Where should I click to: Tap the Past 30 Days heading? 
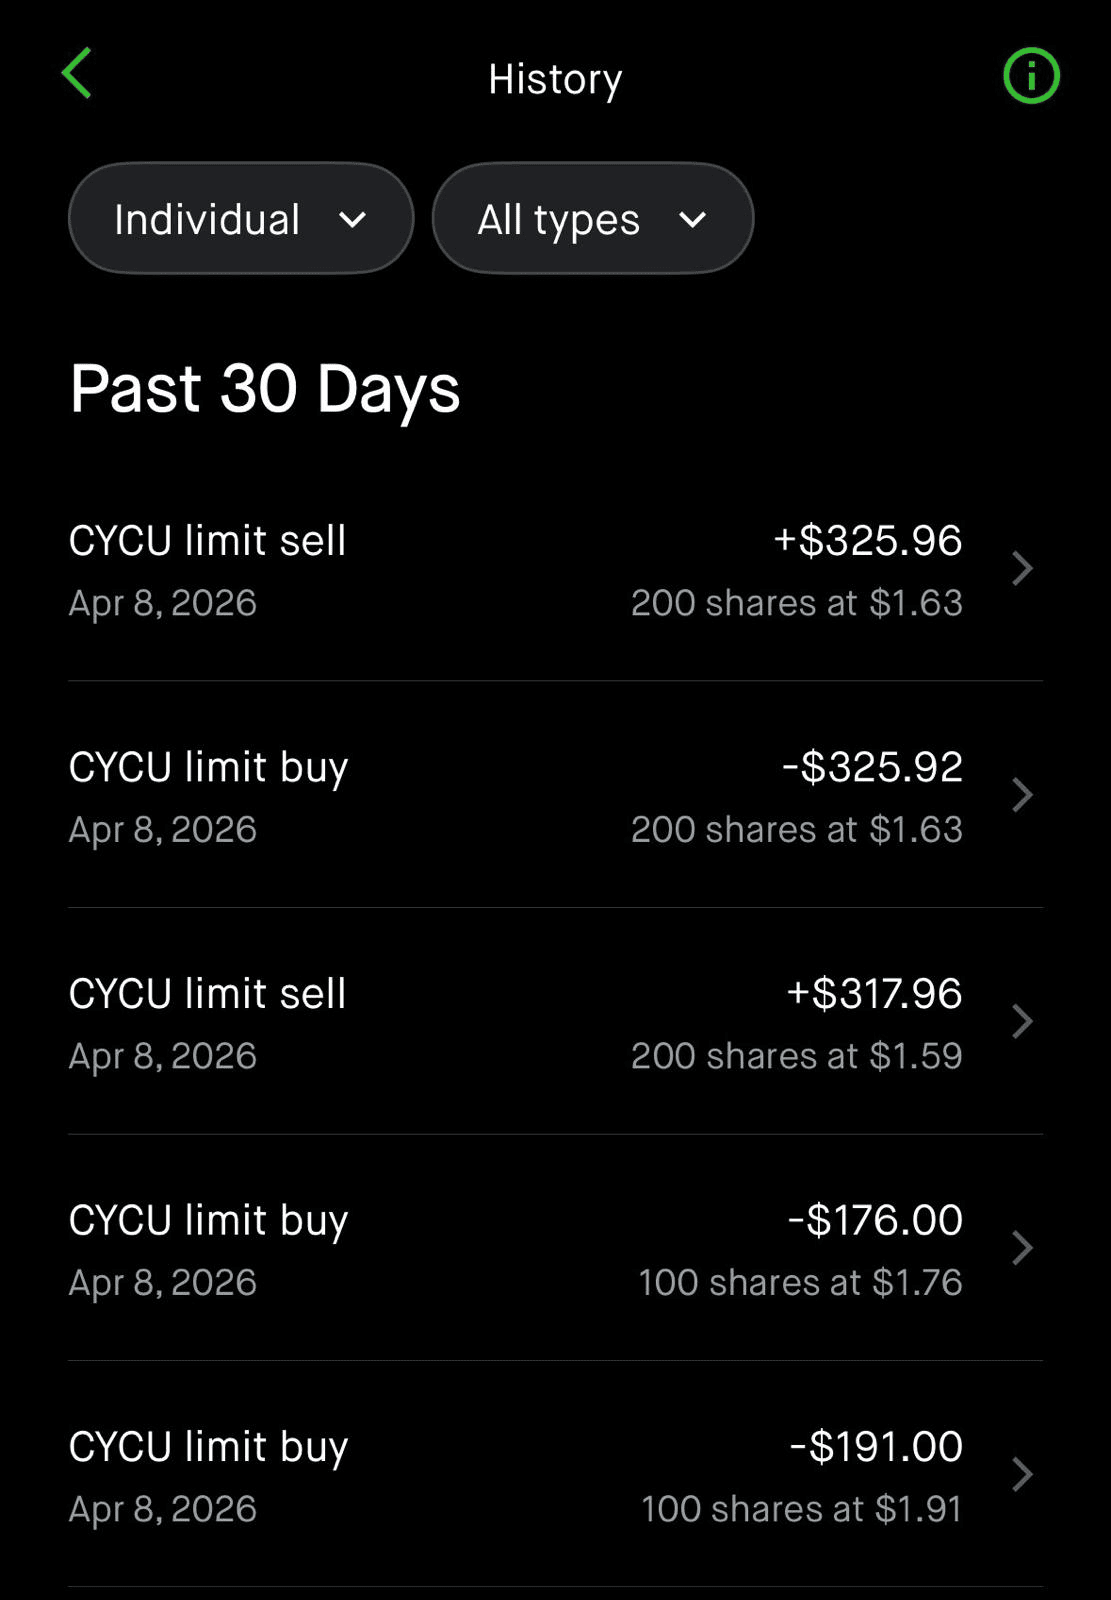265,389
